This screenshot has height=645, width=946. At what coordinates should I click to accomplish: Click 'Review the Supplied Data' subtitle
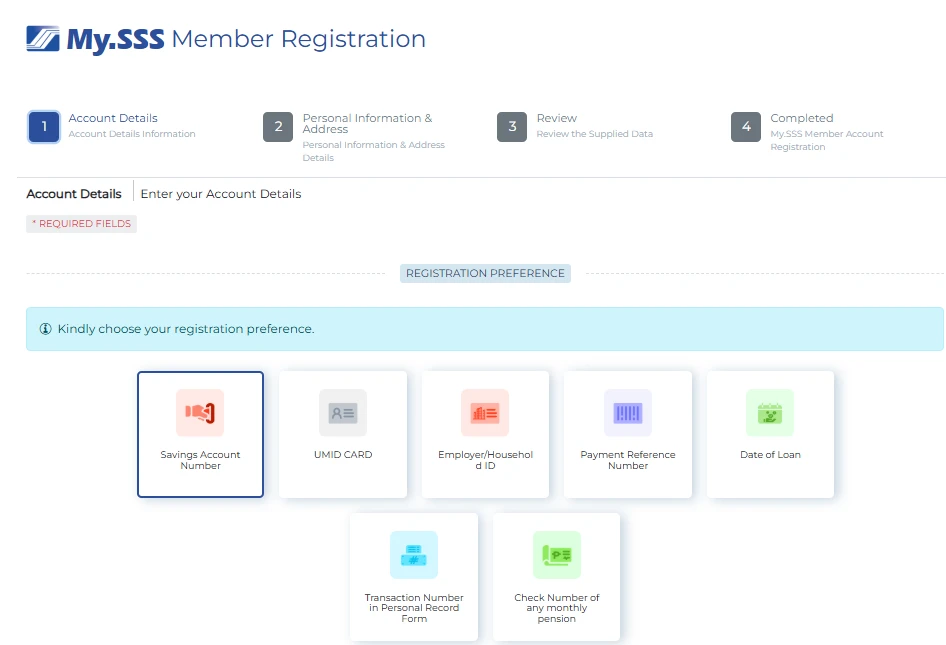[x=594, y=134]
